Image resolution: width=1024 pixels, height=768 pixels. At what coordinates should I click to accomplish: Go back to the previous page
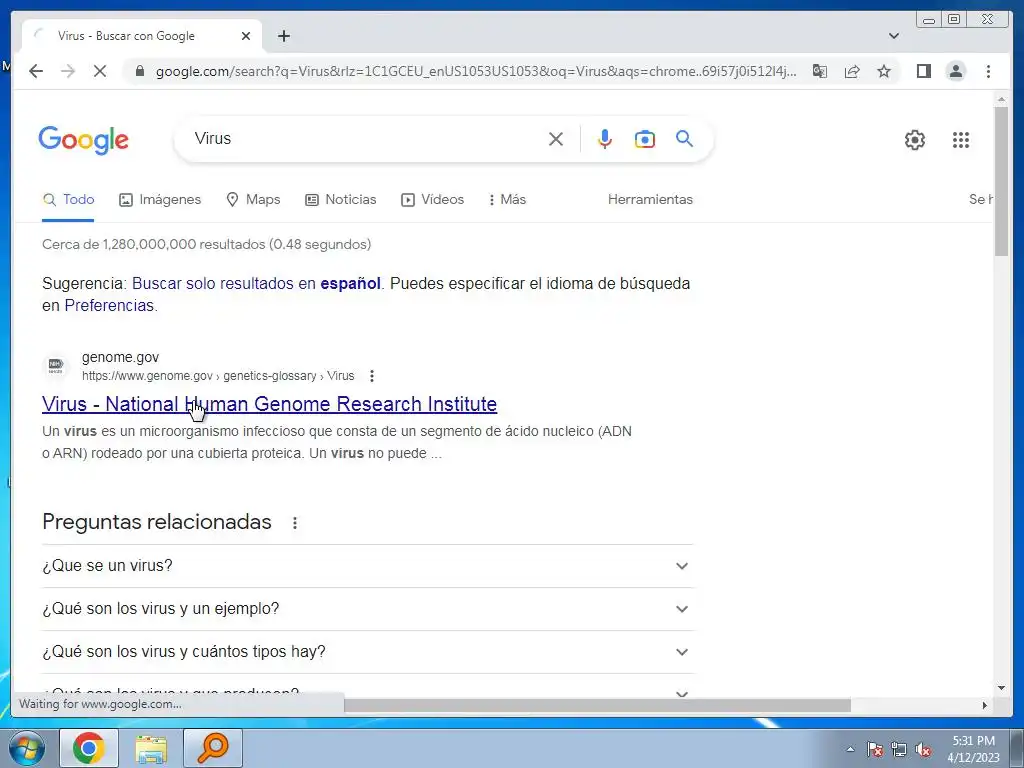tap(36, 71)
